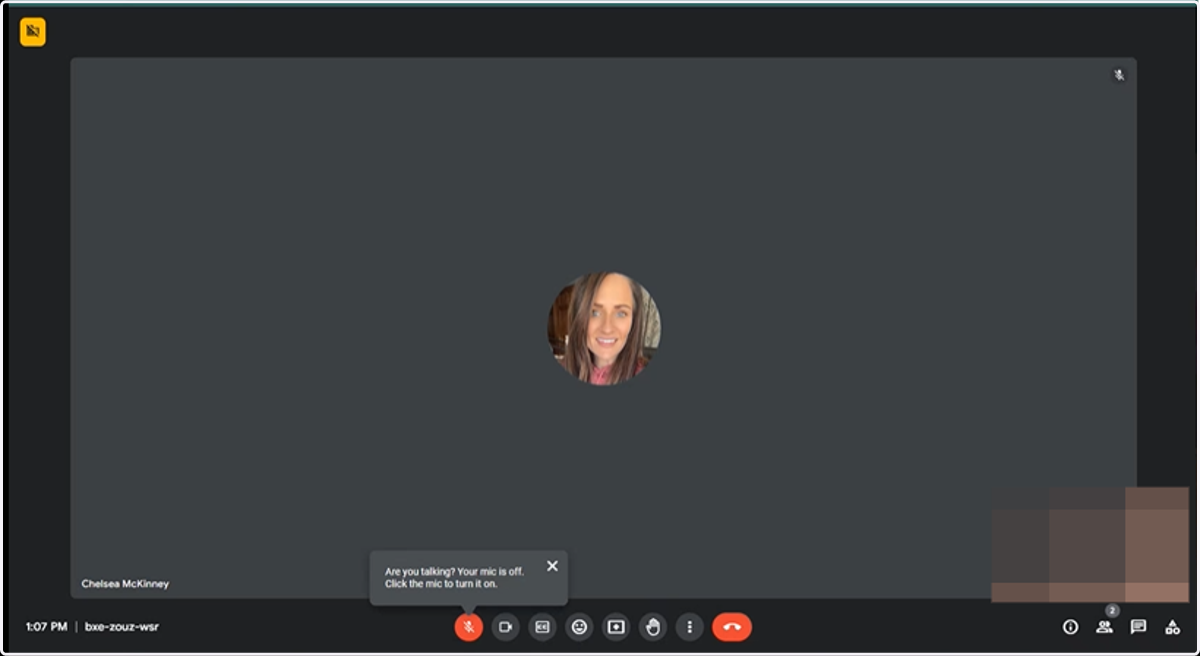Click the 1:07 PM time display
This screenshot has height=656, width=1200.
[x=46, y=627]
